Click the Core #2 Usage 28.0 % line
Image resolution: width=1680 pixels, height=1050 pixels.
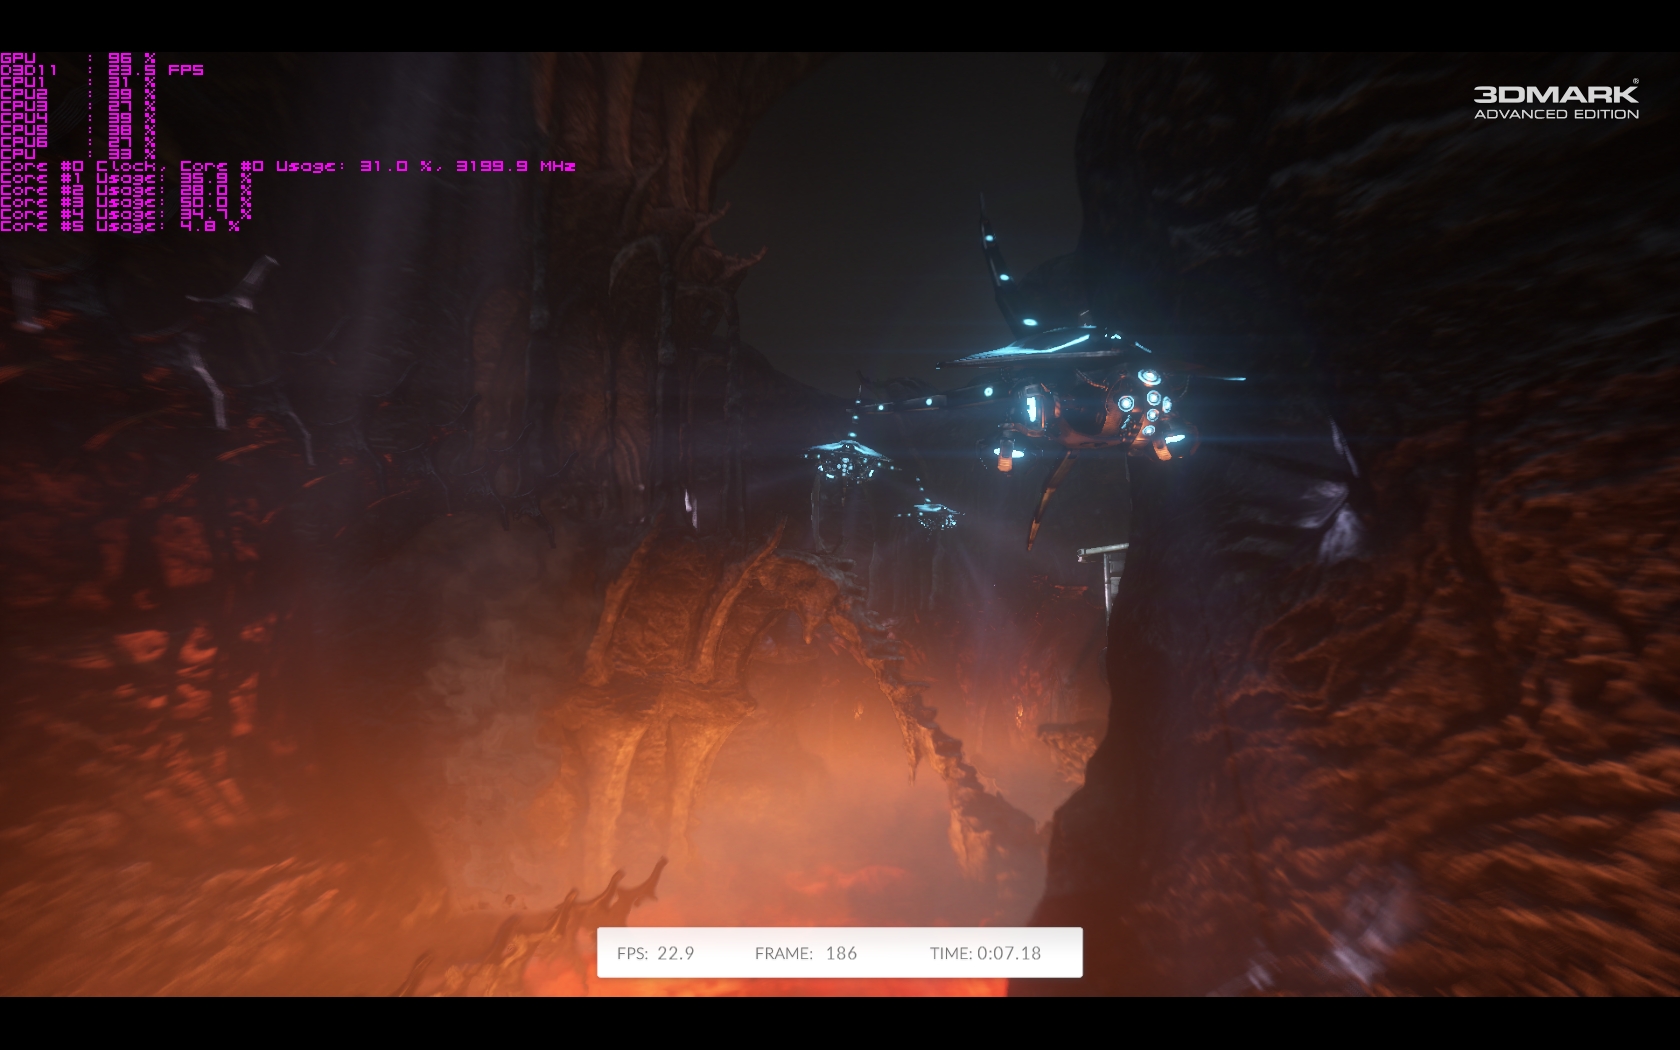(x=126, y=190)
